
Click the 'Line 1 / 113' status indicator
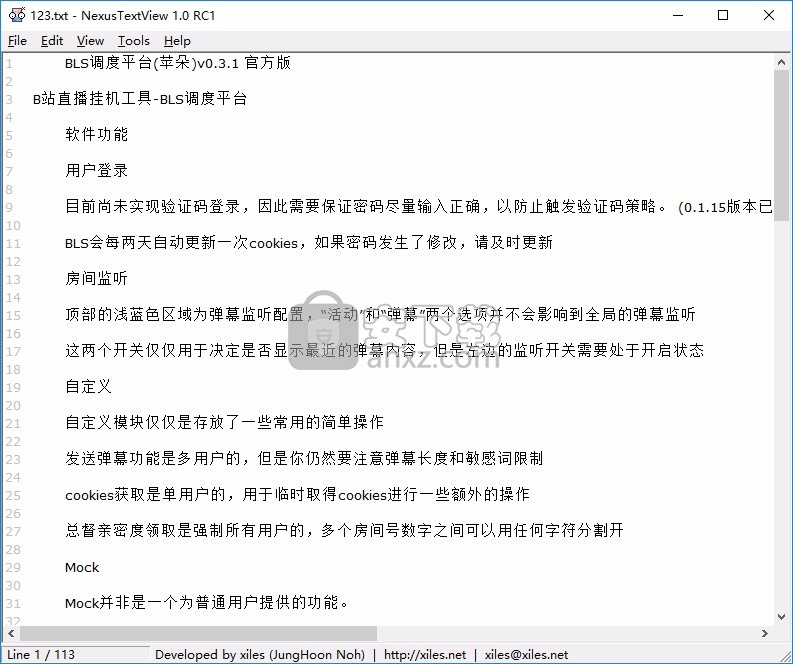(x=40, y=654)
